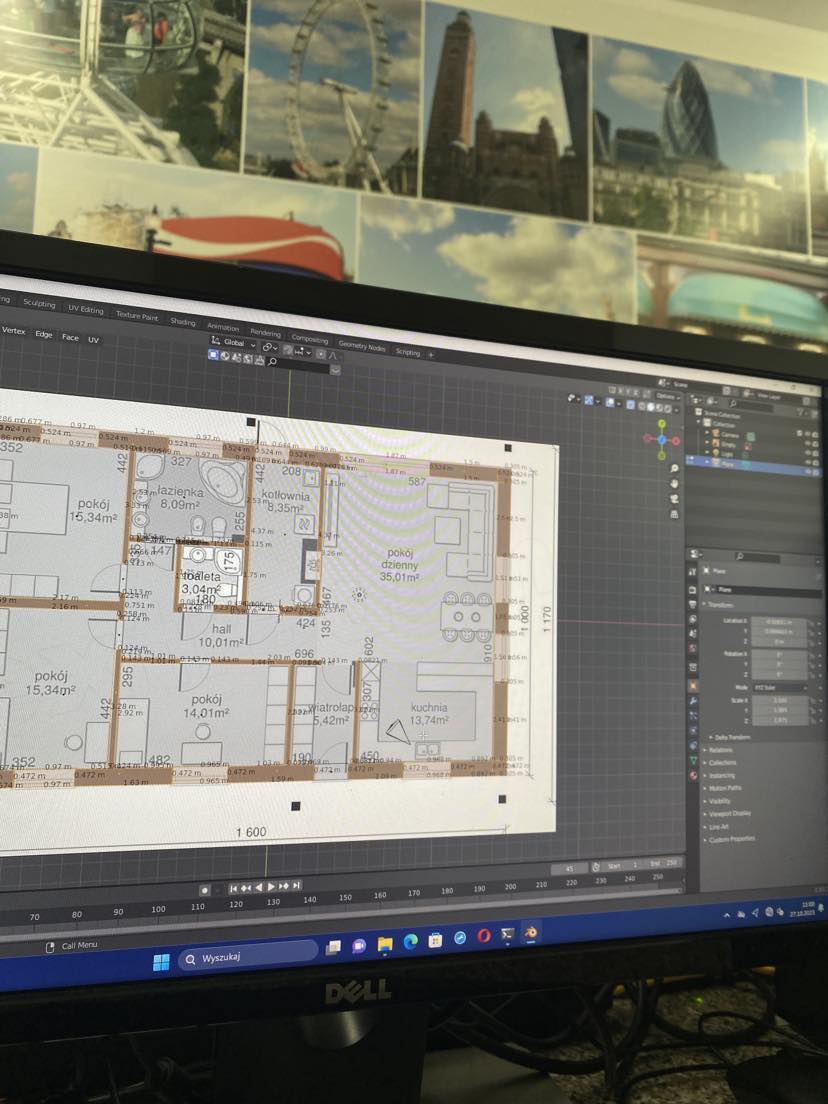Screen dimensions: 828x1104
Task: Click the snap magnet icon in header
Action: point(288,350)
